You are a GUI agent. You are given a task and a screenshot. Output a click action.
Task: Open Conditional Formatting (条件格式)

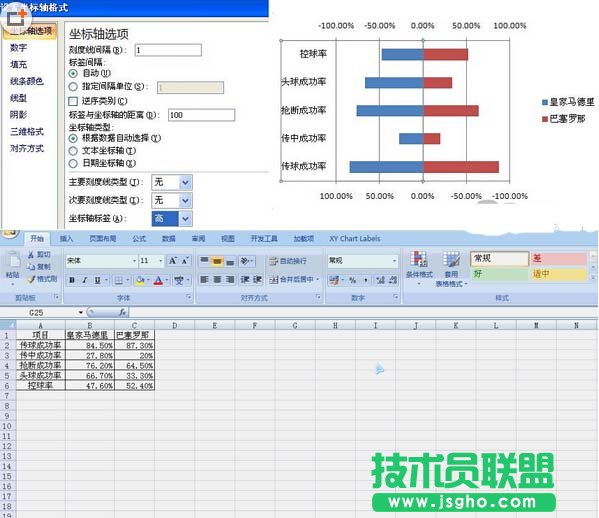coord(419,268)
